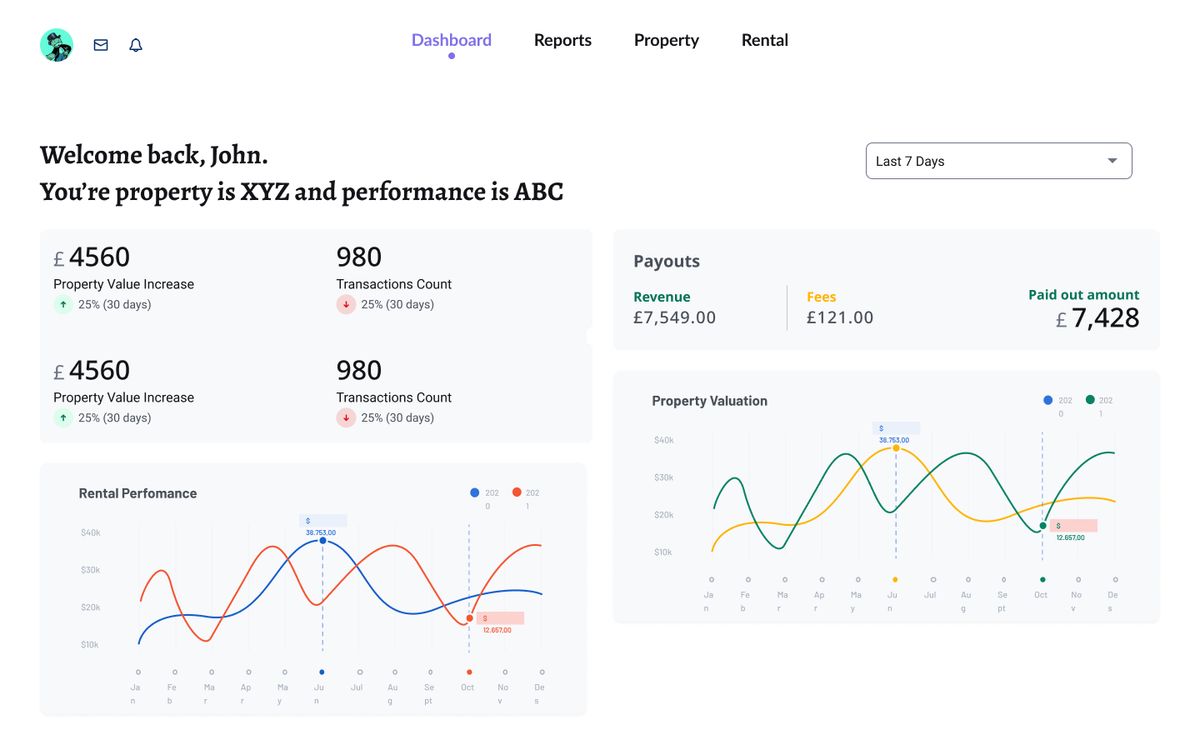Click the Property Valuation chart title

coord(710,401)
